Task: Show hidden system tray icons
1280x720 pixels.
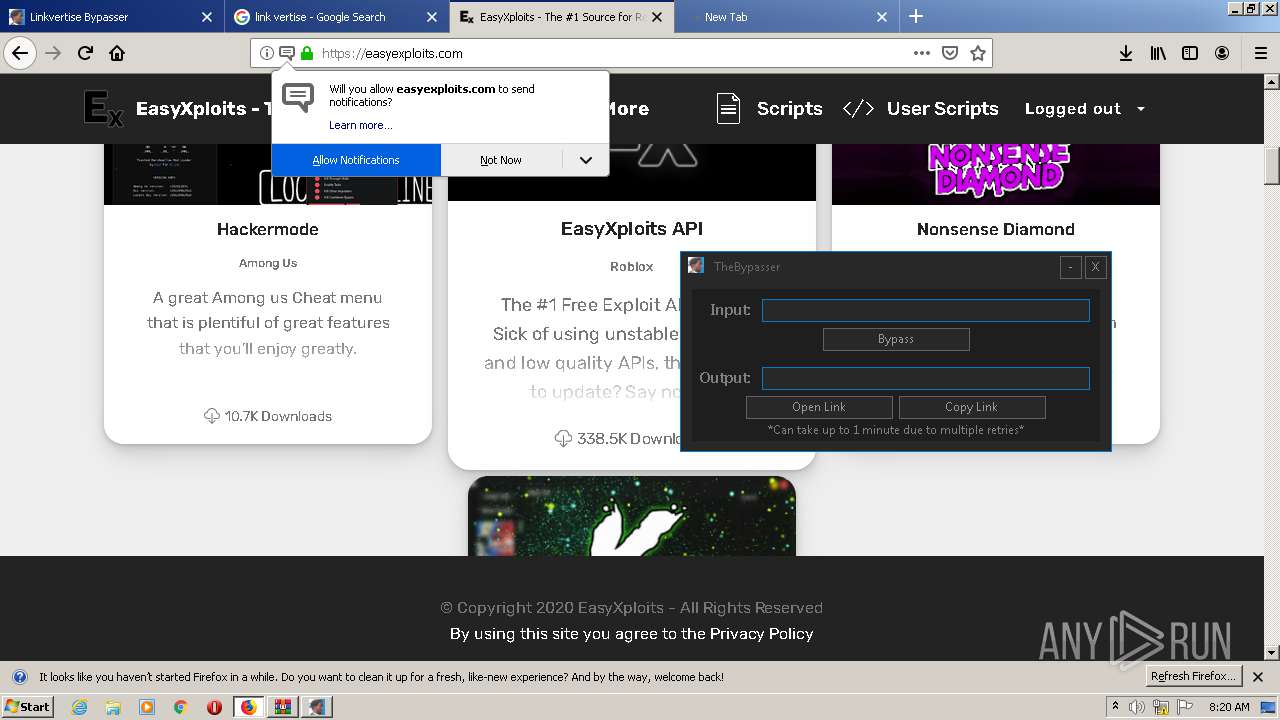Action: pos(1115,707)
